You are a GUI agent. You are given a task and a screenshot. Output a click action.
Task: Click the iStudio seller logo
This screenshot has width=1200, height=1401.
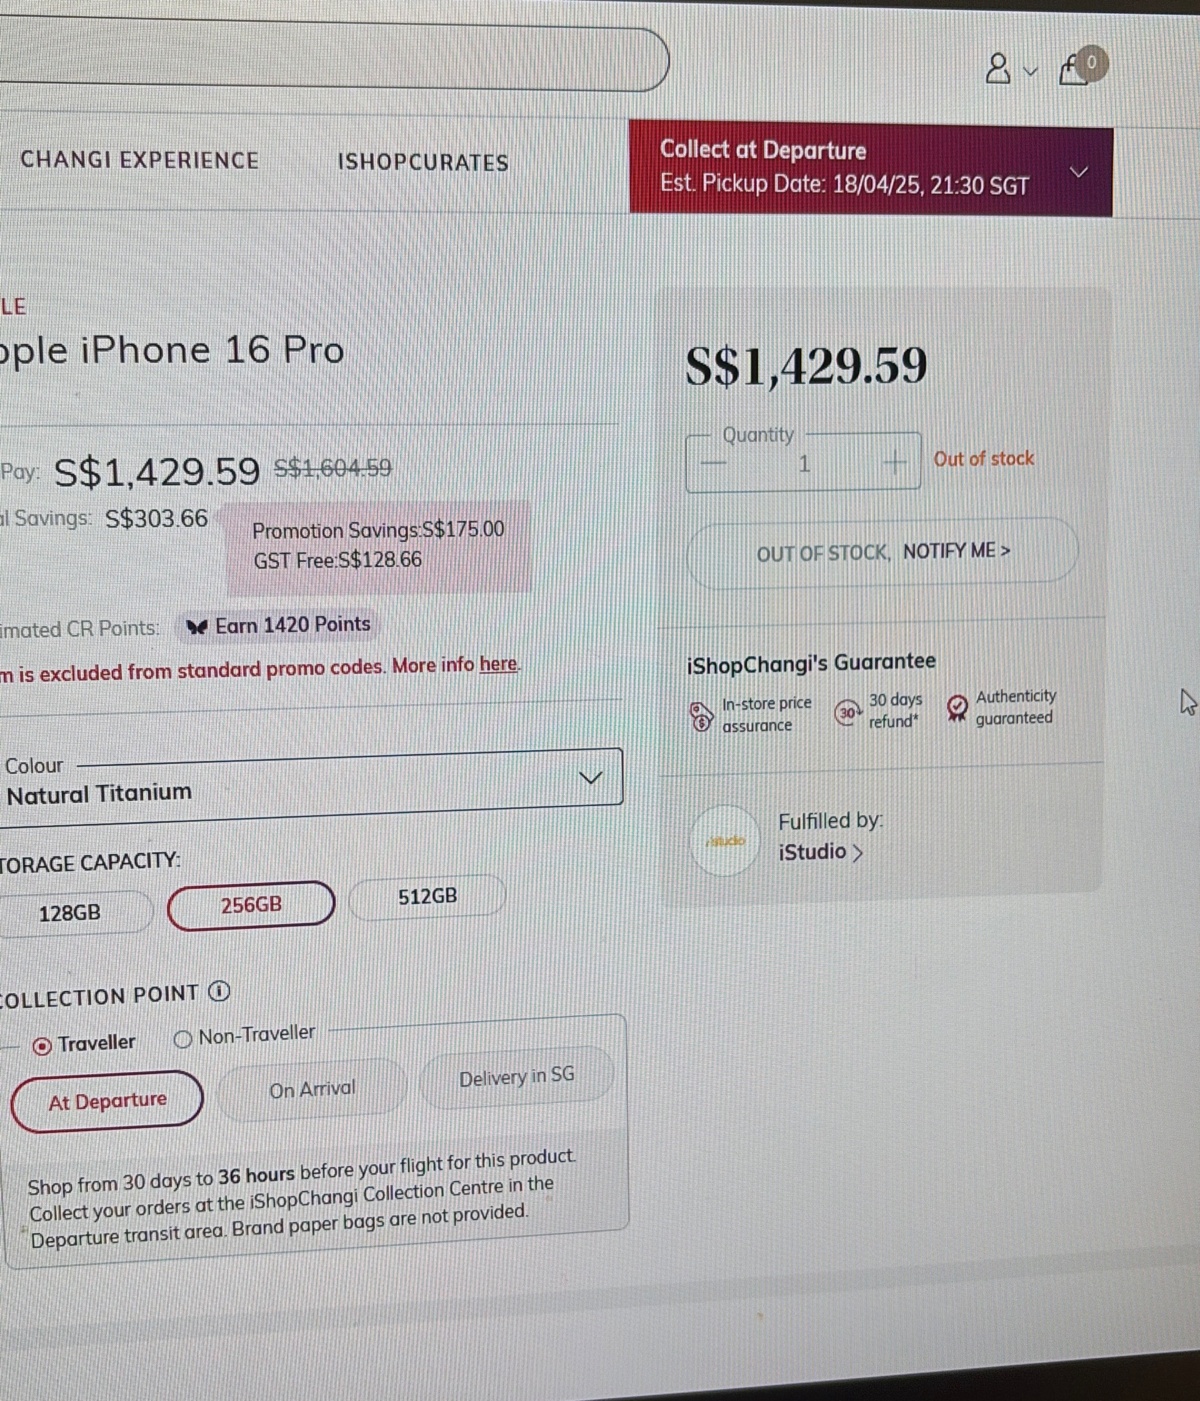727,841
